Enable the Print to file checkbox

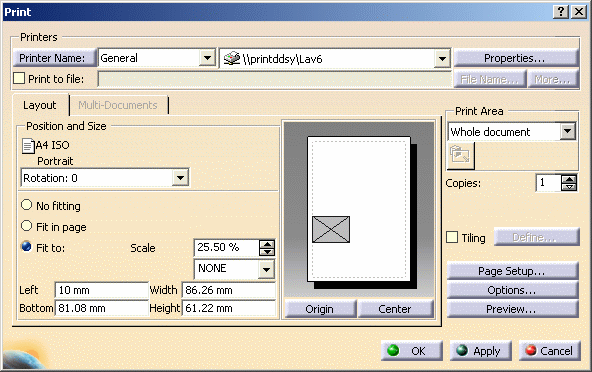[19, 79]
